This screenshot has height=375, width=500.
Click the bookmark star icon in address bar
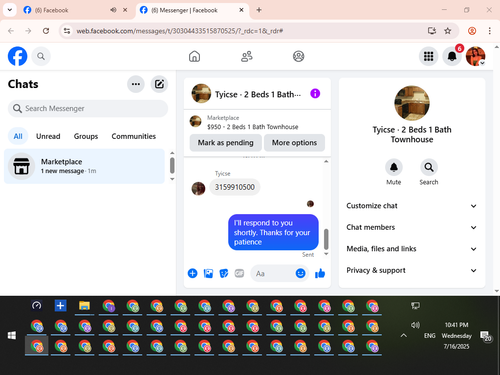tap(448, 31)
